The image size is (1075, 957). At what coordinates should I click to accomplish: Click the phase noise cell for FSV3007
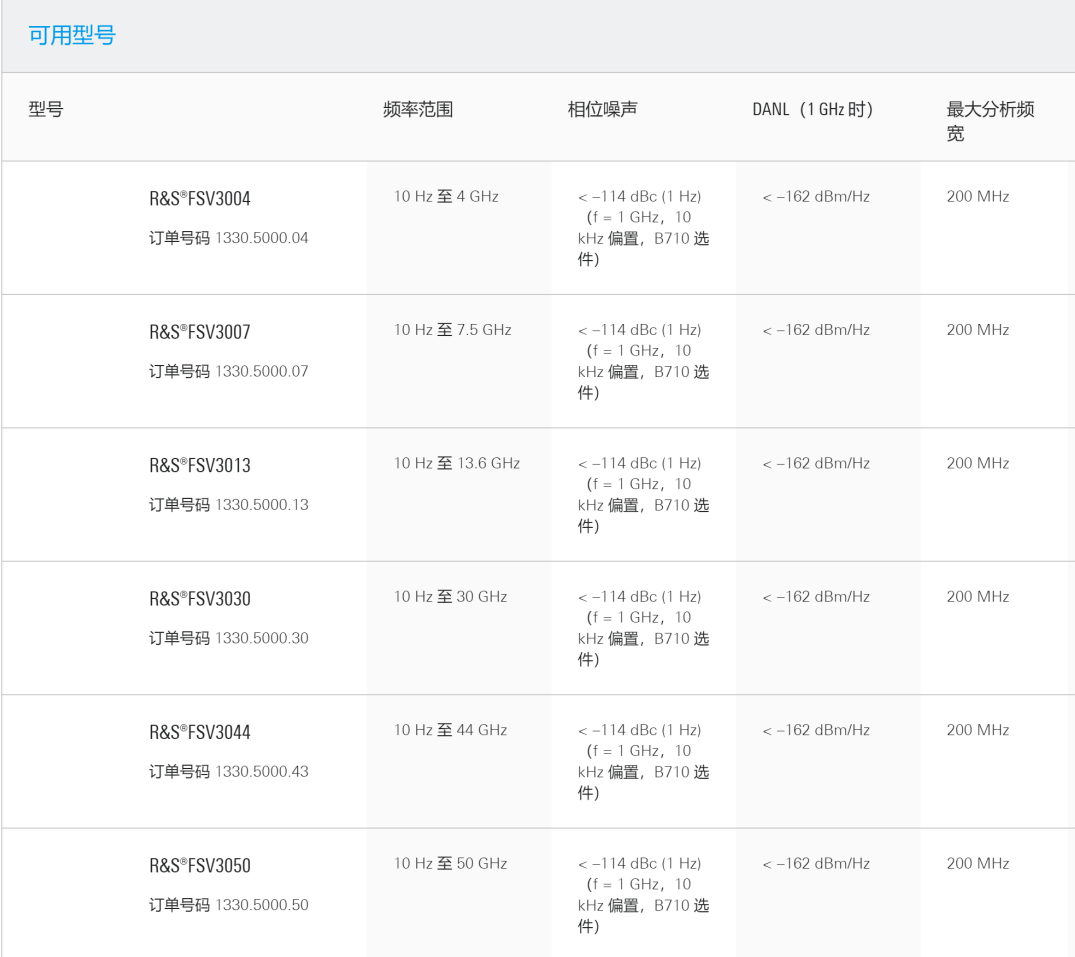644,361
